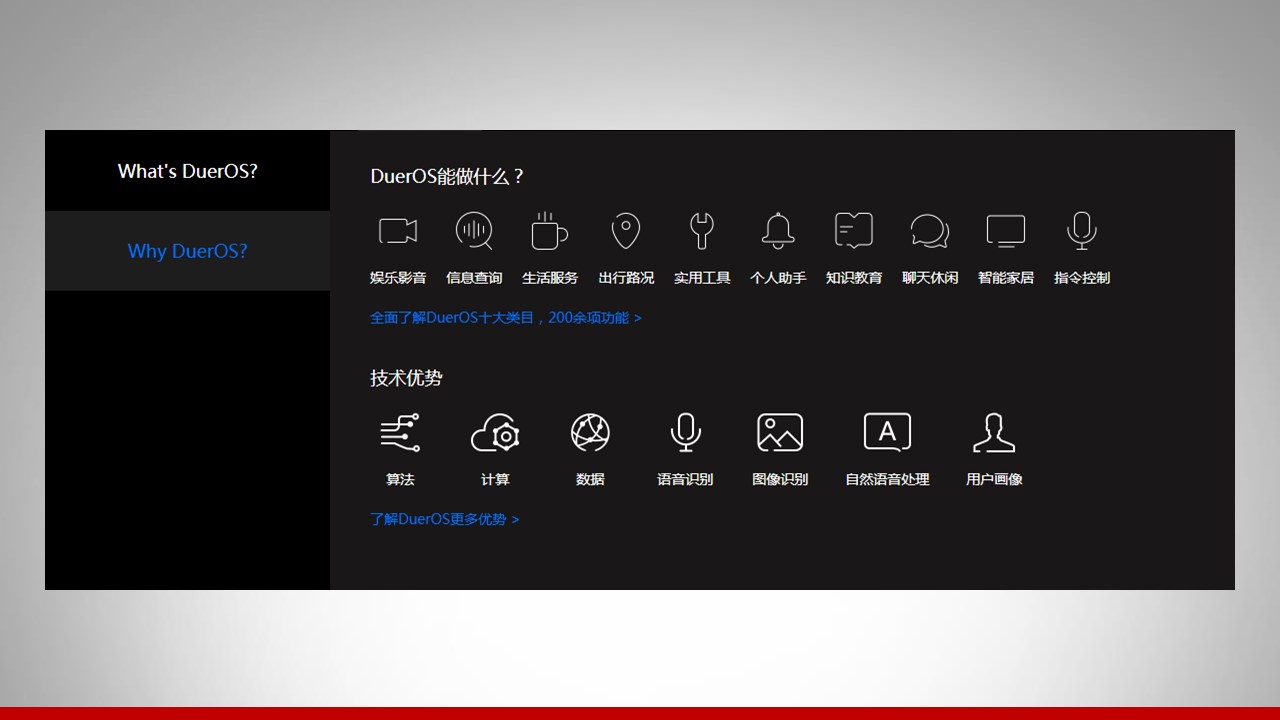Click the 语音识别 label
This screenshot has height=720, width=1280.
(685, 480)
